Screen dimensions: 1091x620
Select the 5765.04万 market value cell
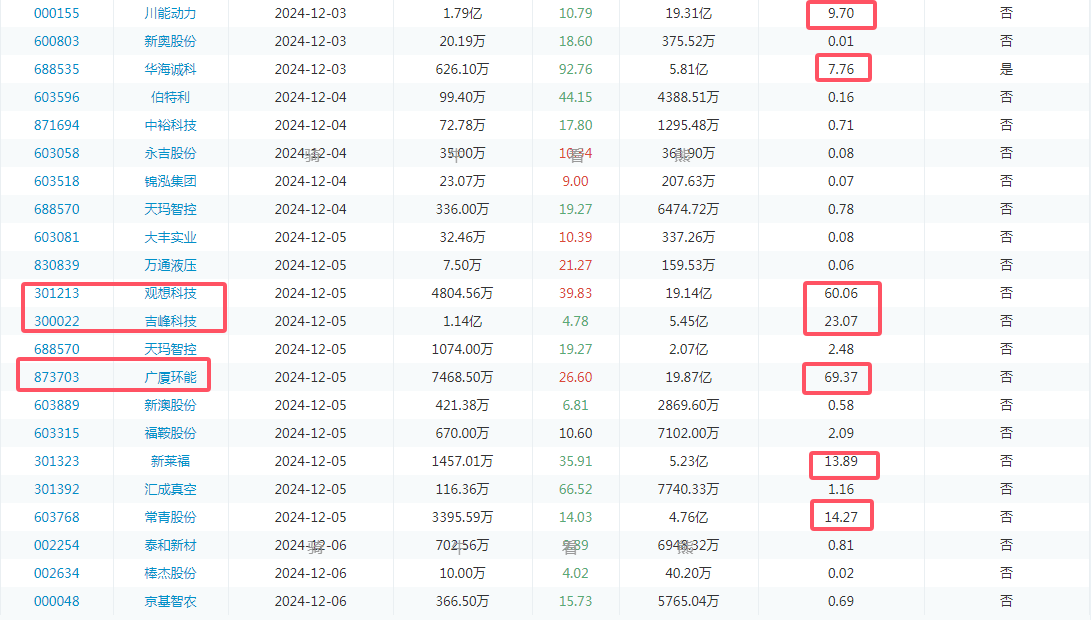687,601
